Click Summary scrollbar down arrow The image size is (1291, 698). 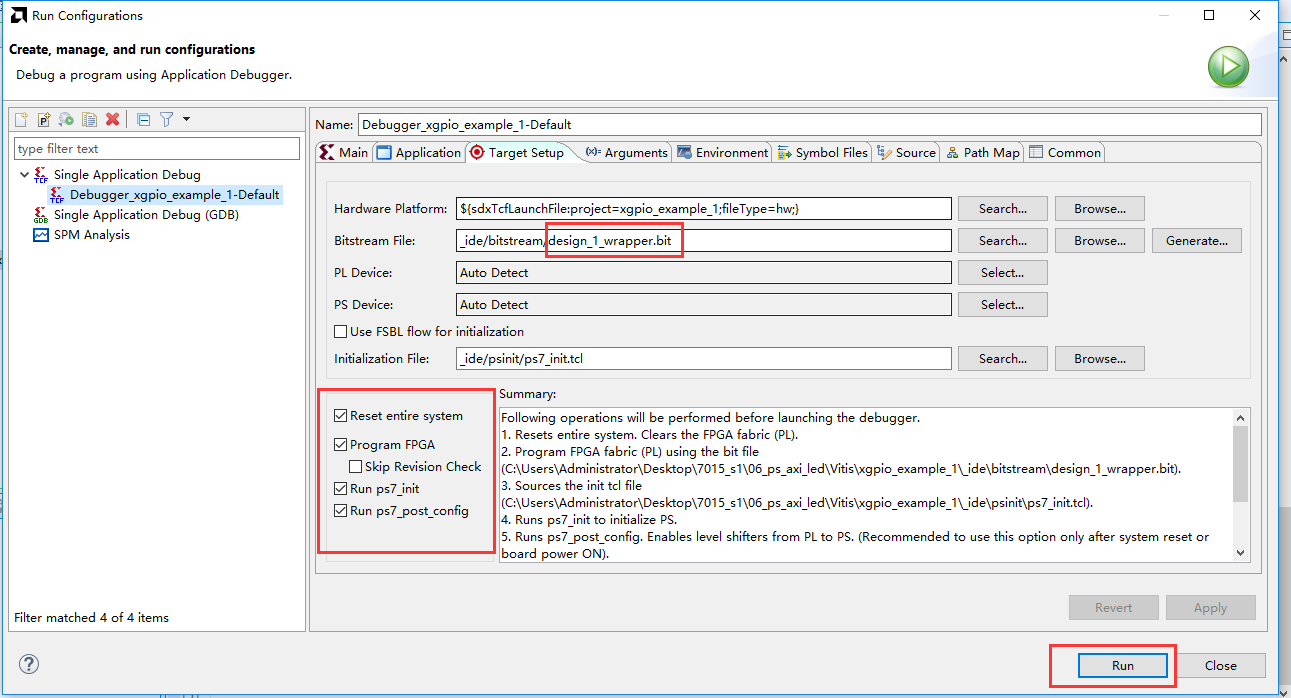point(1241,553)
